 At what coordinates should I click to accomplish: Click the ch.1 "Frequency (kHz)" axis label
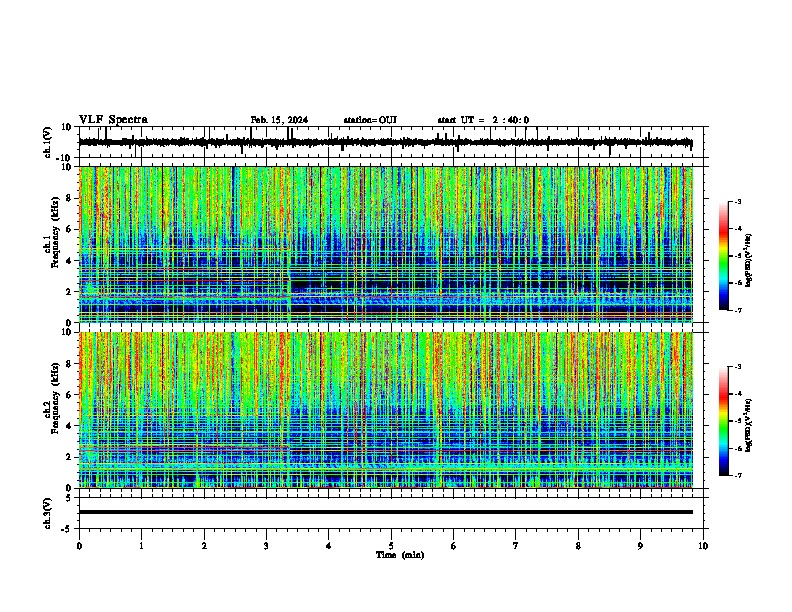(55, 233)
